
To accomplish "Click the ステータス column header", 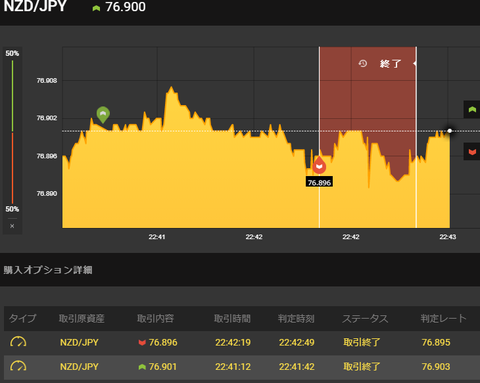I will [365, 318].
